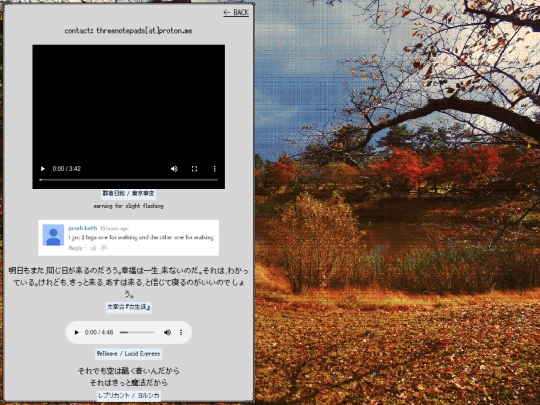Click Reply under the comment
Viewport: 540px width, 405px height.
pyautogui.click(x=75, y=248)
